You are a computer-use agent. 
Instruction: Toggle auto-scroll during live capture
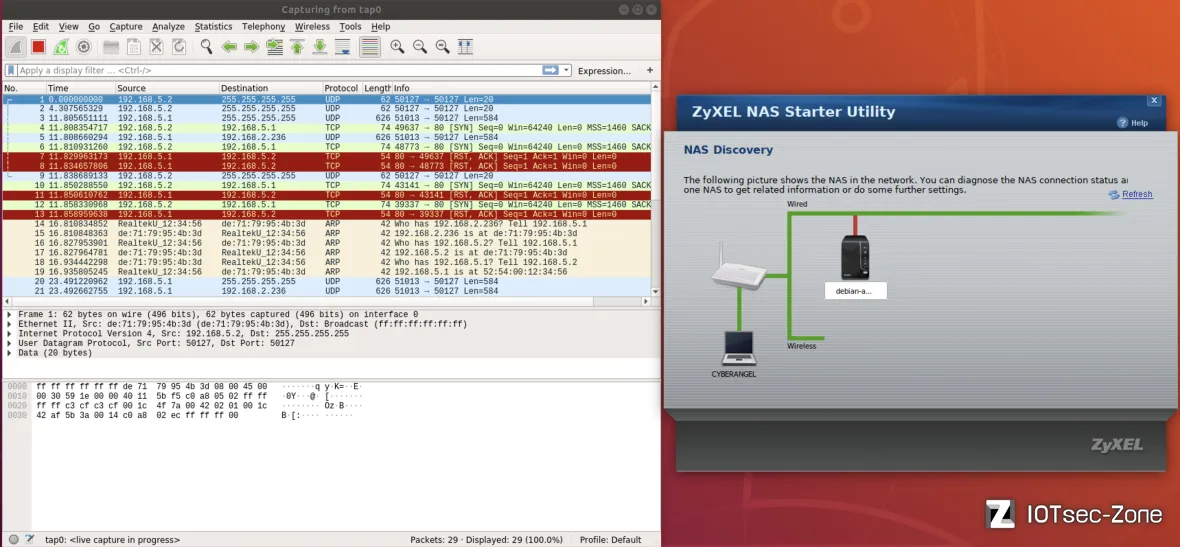point(342,47)
